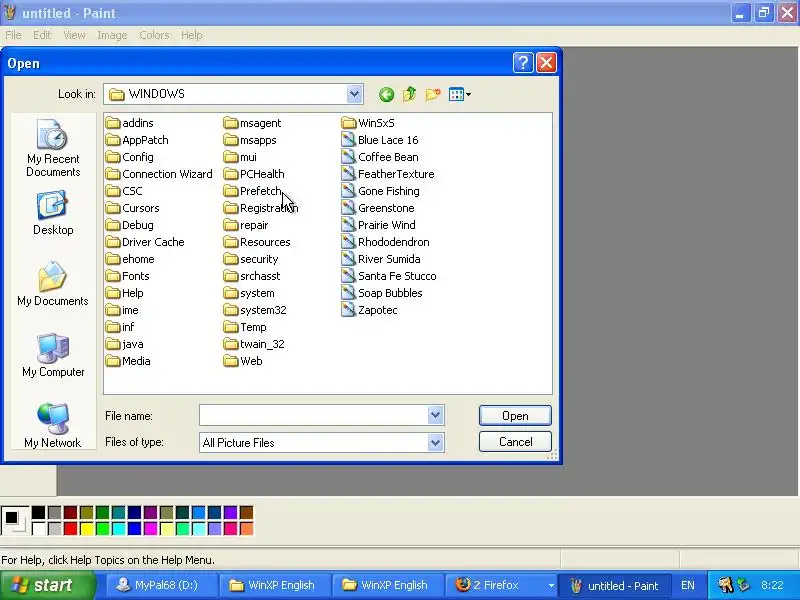The width and height of the screenshot is (800, 600).
Task: Select the Resources folder
Action: [x=257, y=242]
